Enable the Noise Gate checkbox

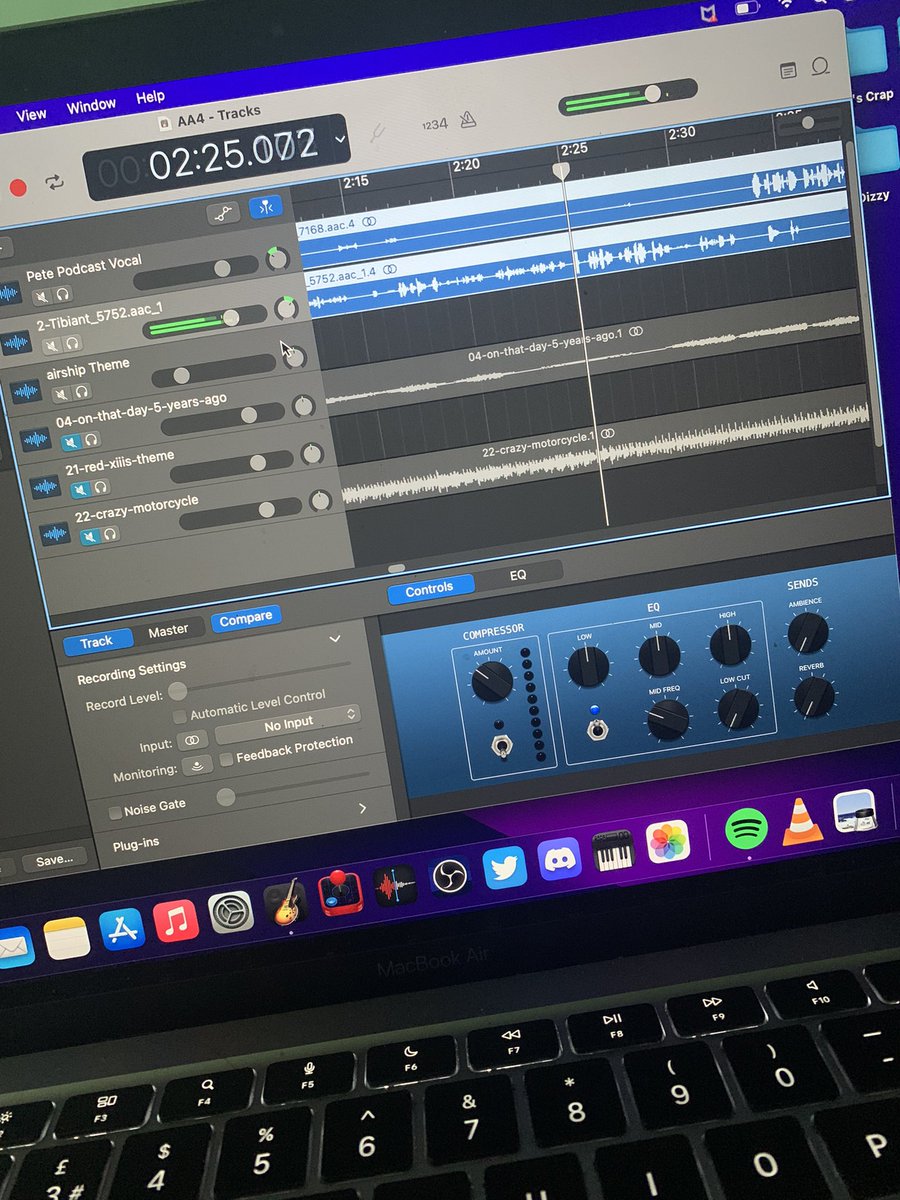[x=115, y=812]
